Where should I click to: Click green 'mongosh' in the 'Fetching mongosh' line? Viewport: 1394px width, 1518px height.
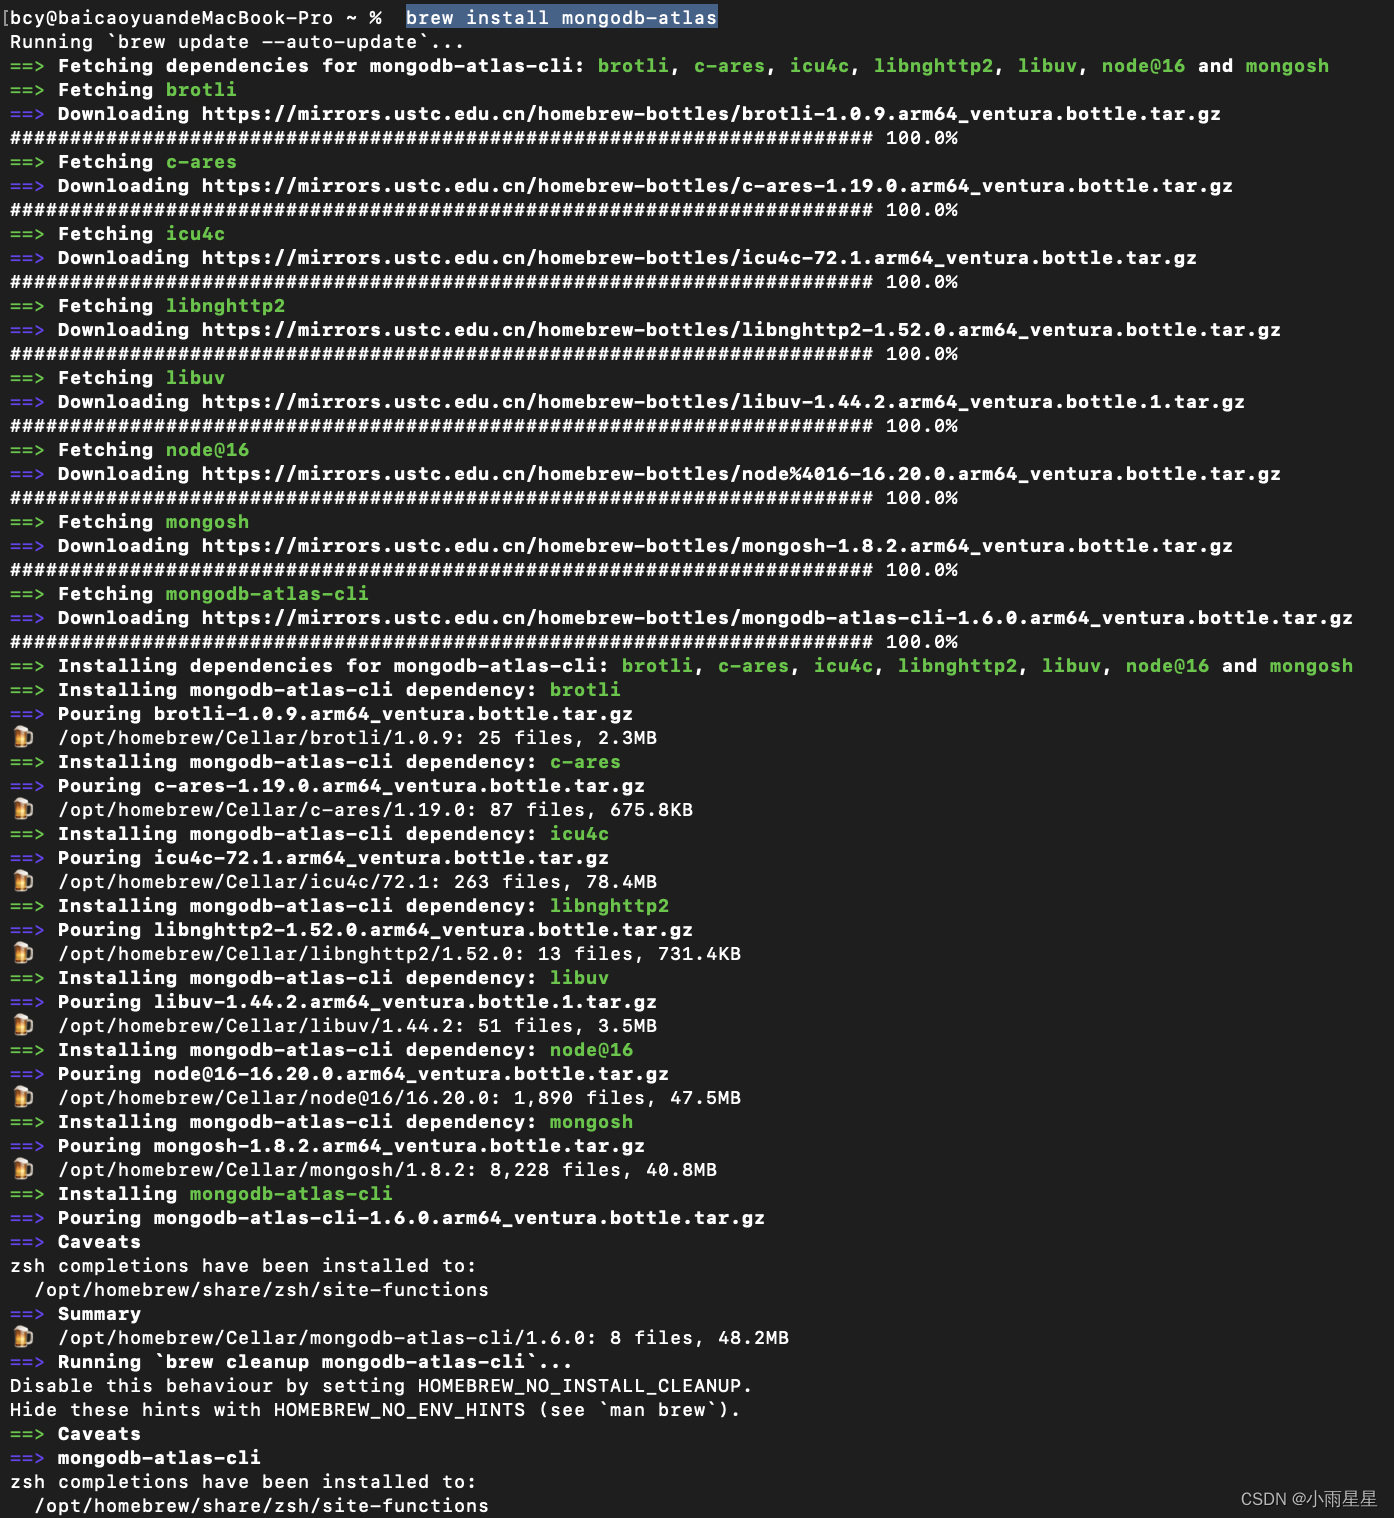(207, 522)
